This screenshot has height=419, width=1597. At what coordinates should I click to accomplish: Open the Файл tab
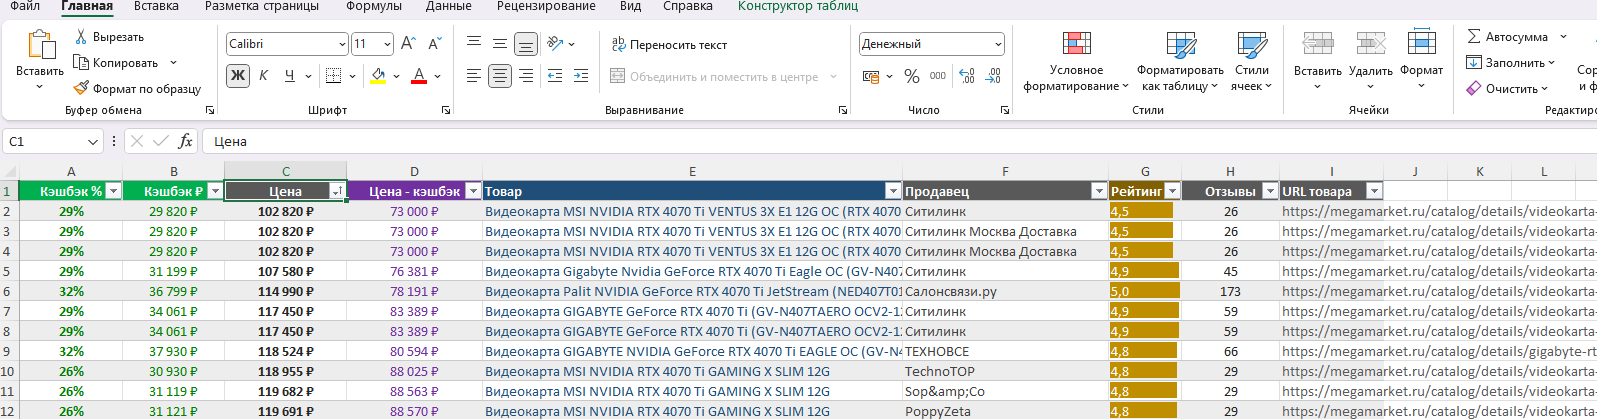[x=25, y=6]
